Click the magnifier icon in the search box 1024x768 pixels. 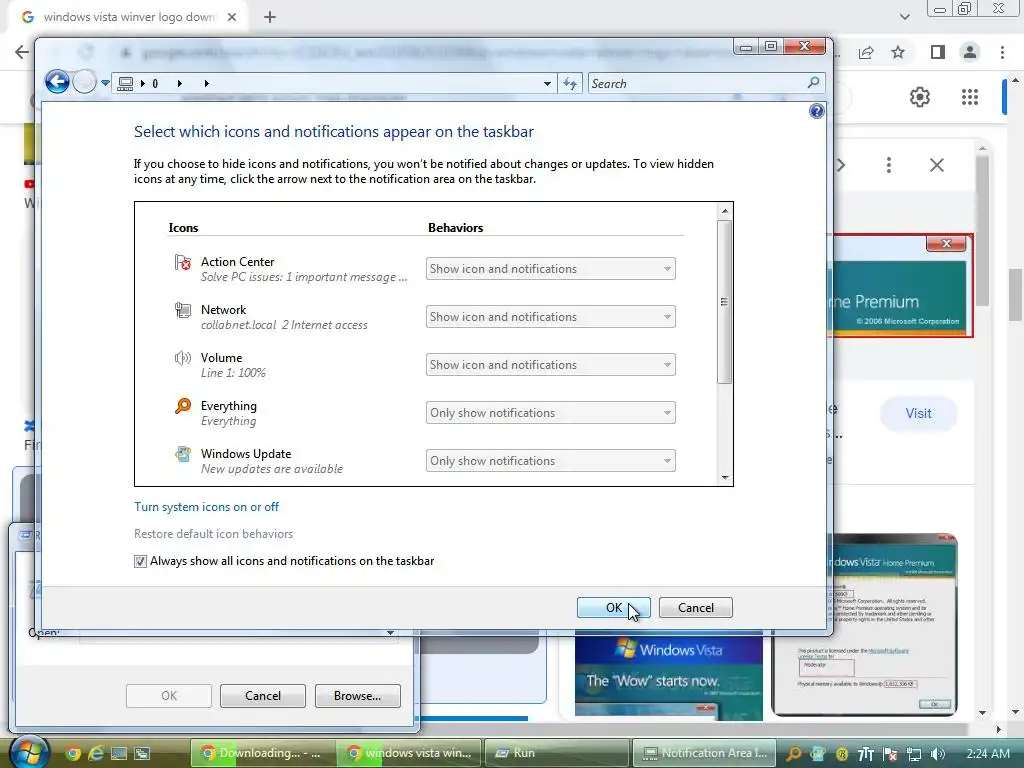[x=814, y=82]
